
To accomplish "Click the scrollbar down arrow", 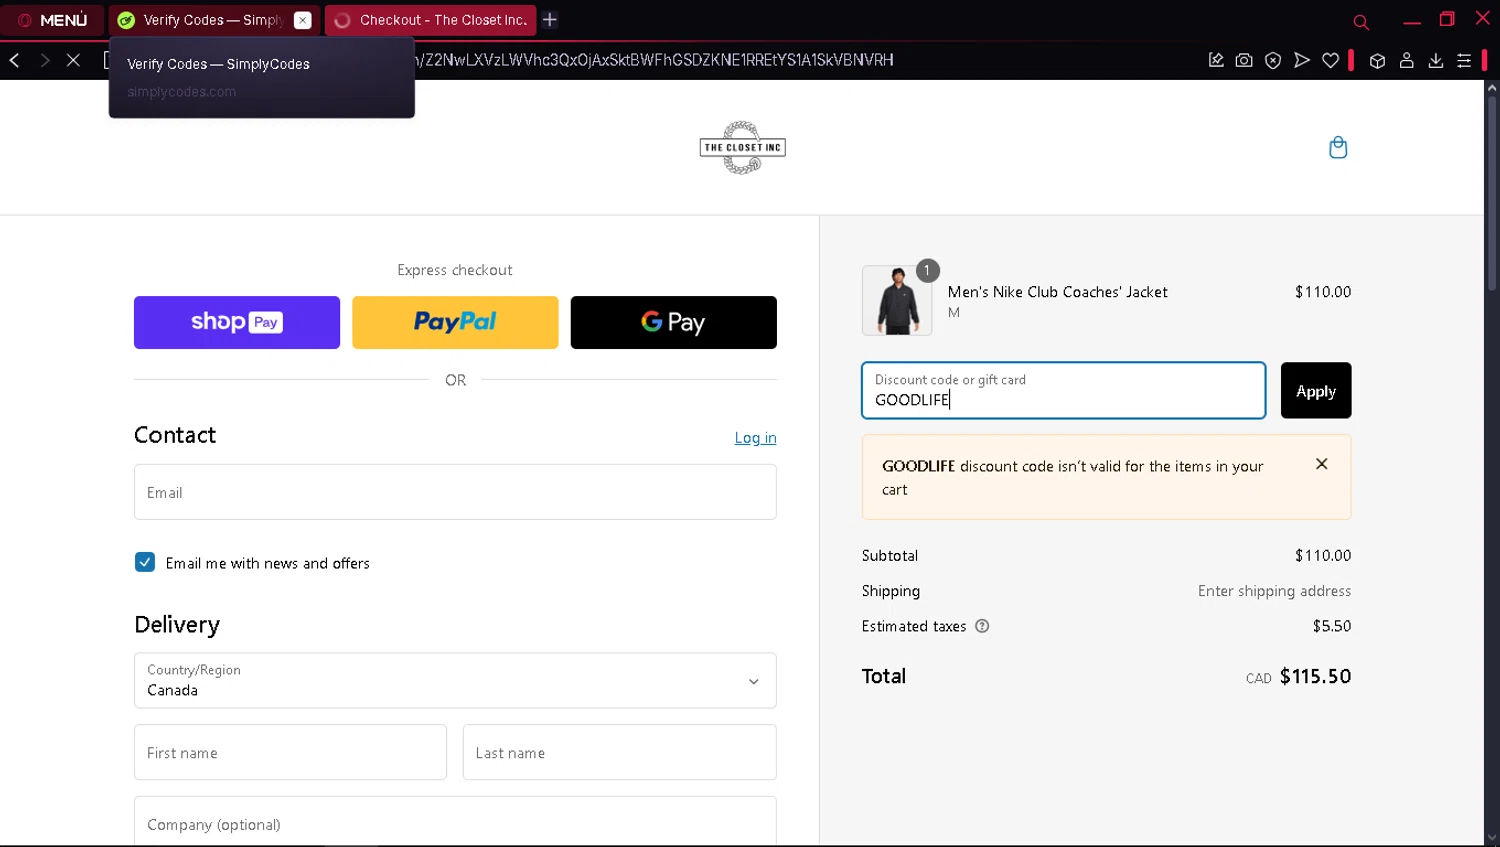I will [x=1492, y=838].
